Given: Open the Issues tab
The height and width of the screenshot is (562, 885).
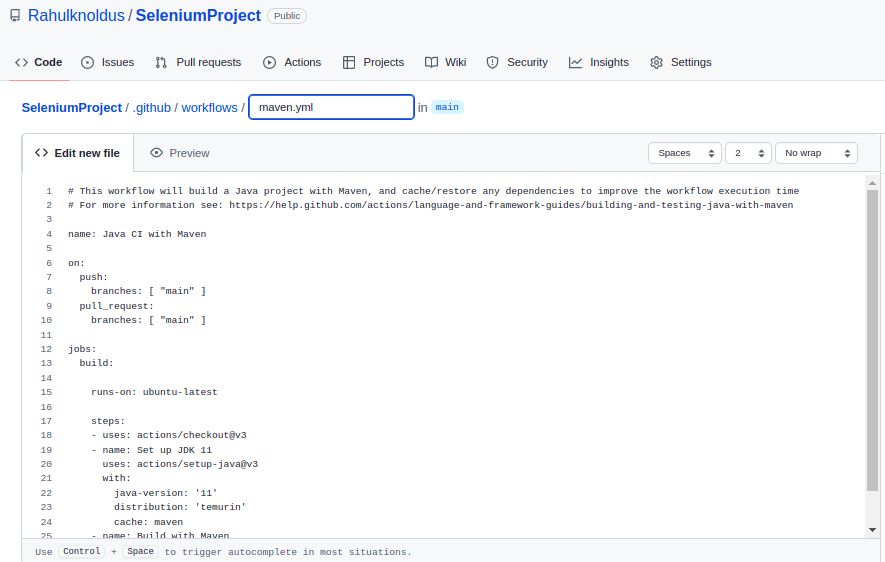Looking at the screenshot, I should coord(108,62).
